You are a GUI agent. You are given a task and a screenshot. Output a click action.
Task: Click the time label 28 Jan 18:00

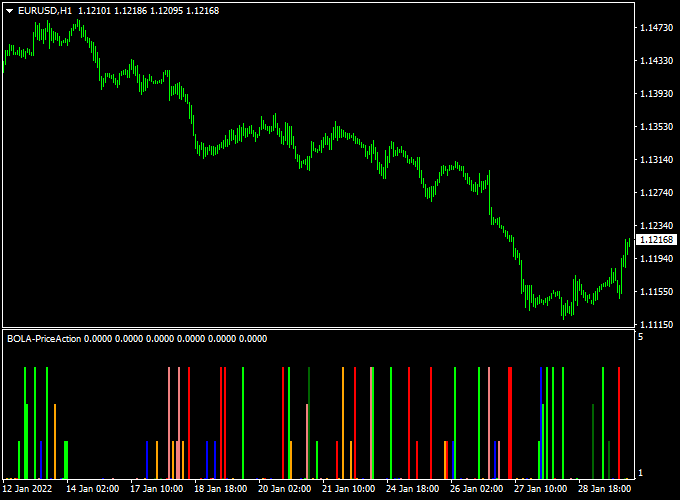(604, 489)
